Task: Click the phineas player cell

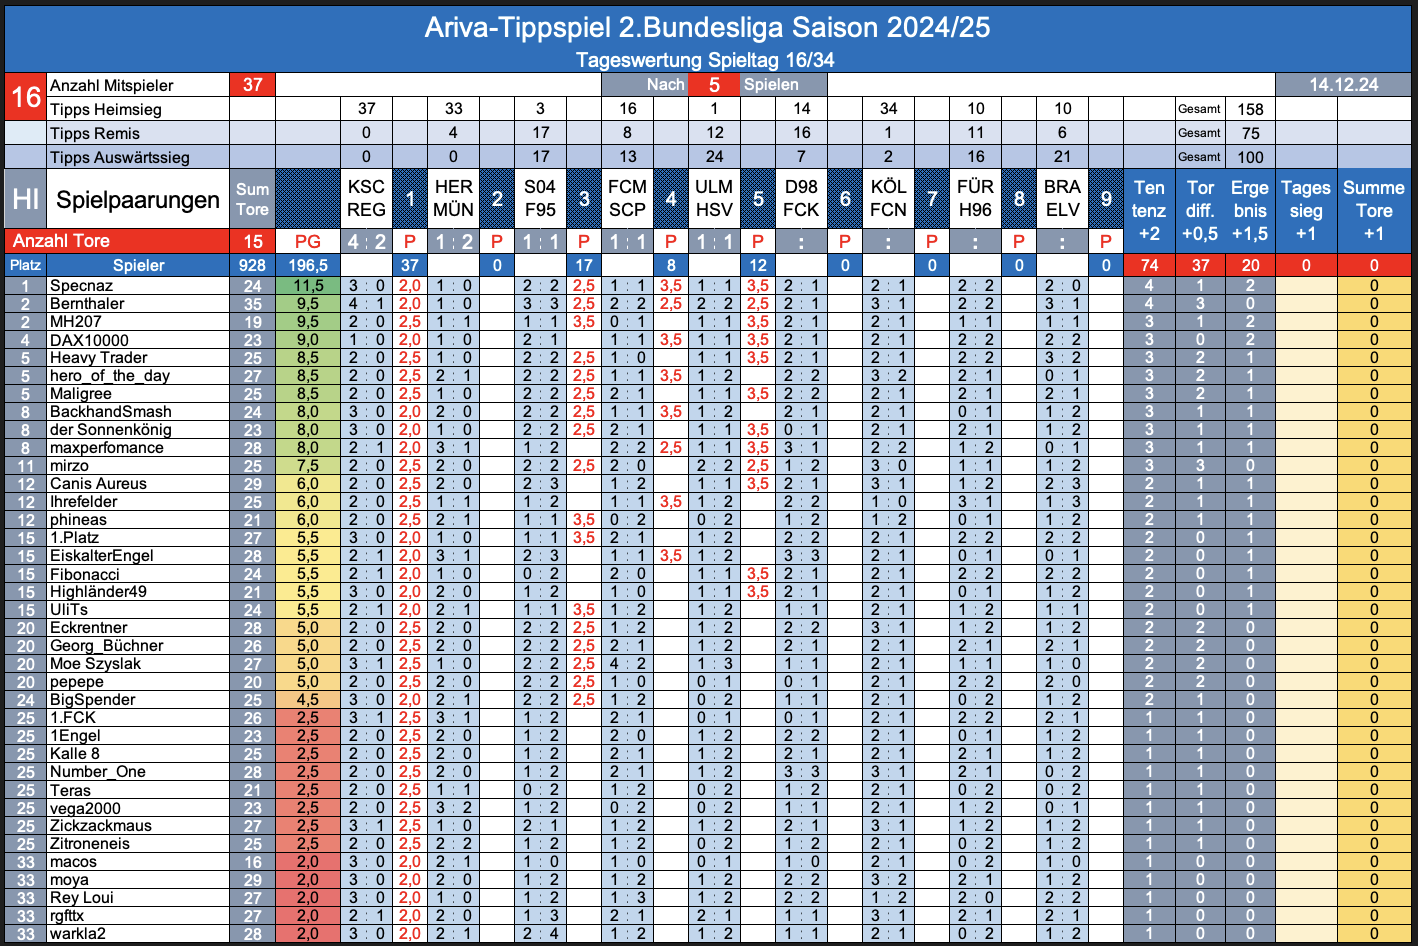Action: [x=138, y=520]
